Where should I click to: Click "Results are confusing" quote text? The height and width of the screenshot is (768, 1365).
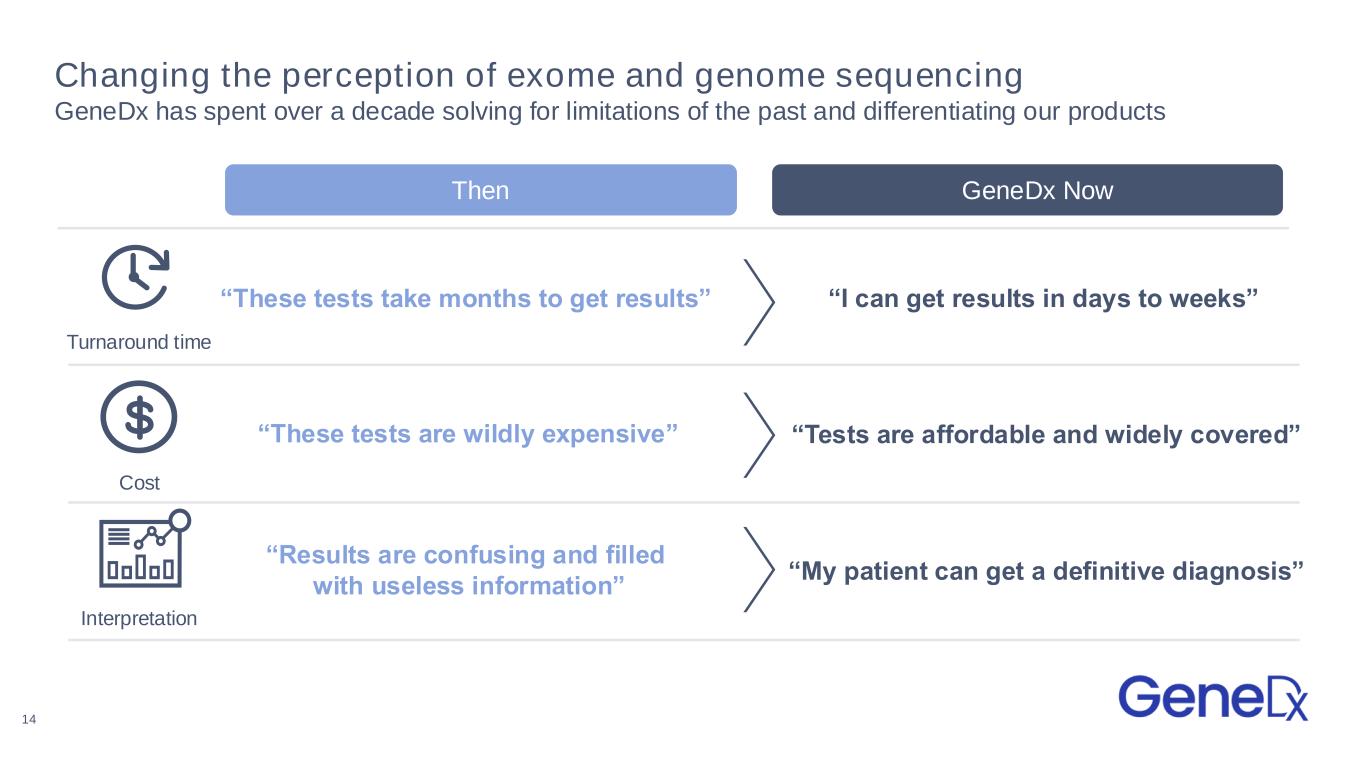[465, 570]
